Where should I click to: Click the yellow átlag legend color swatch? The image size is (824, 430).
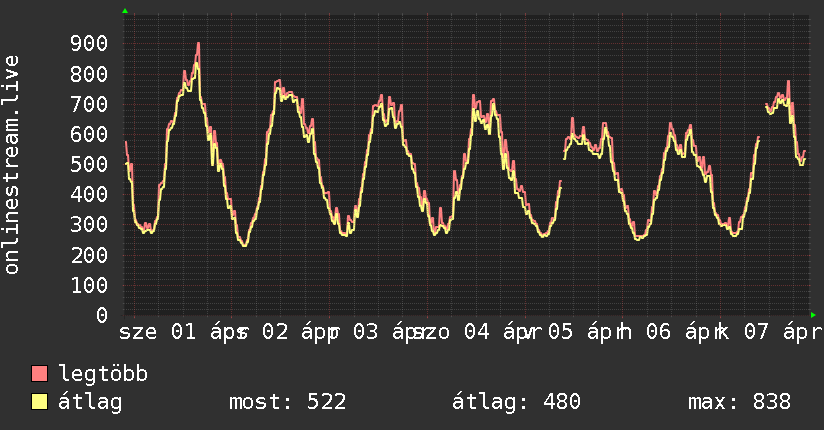coord(39,402)
